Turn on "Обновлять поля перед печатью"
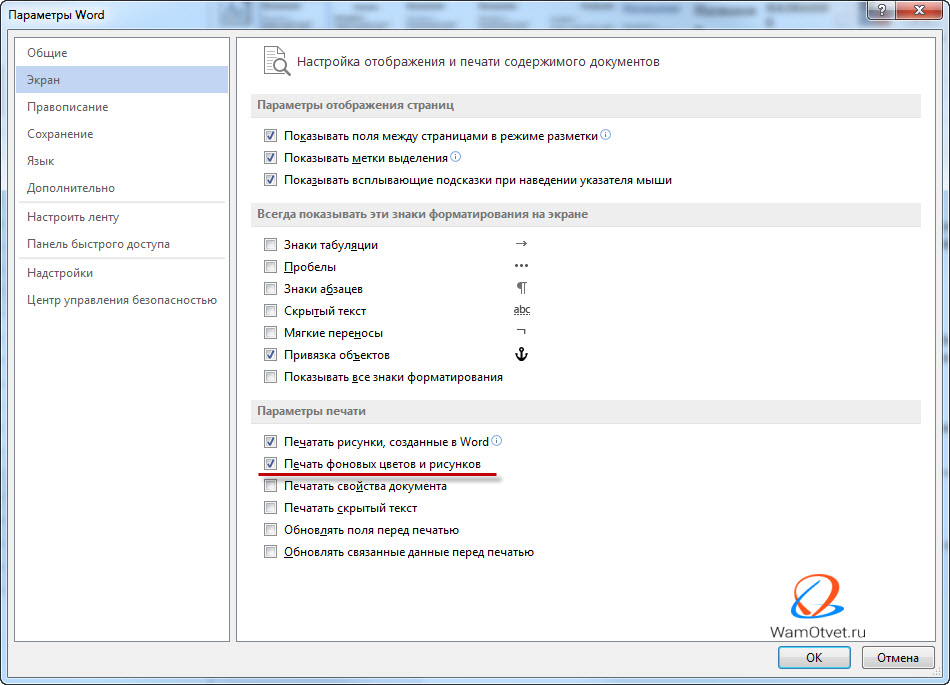Viewport: 950px width, 685px height. pyautogui.click(x=271, y=530)
